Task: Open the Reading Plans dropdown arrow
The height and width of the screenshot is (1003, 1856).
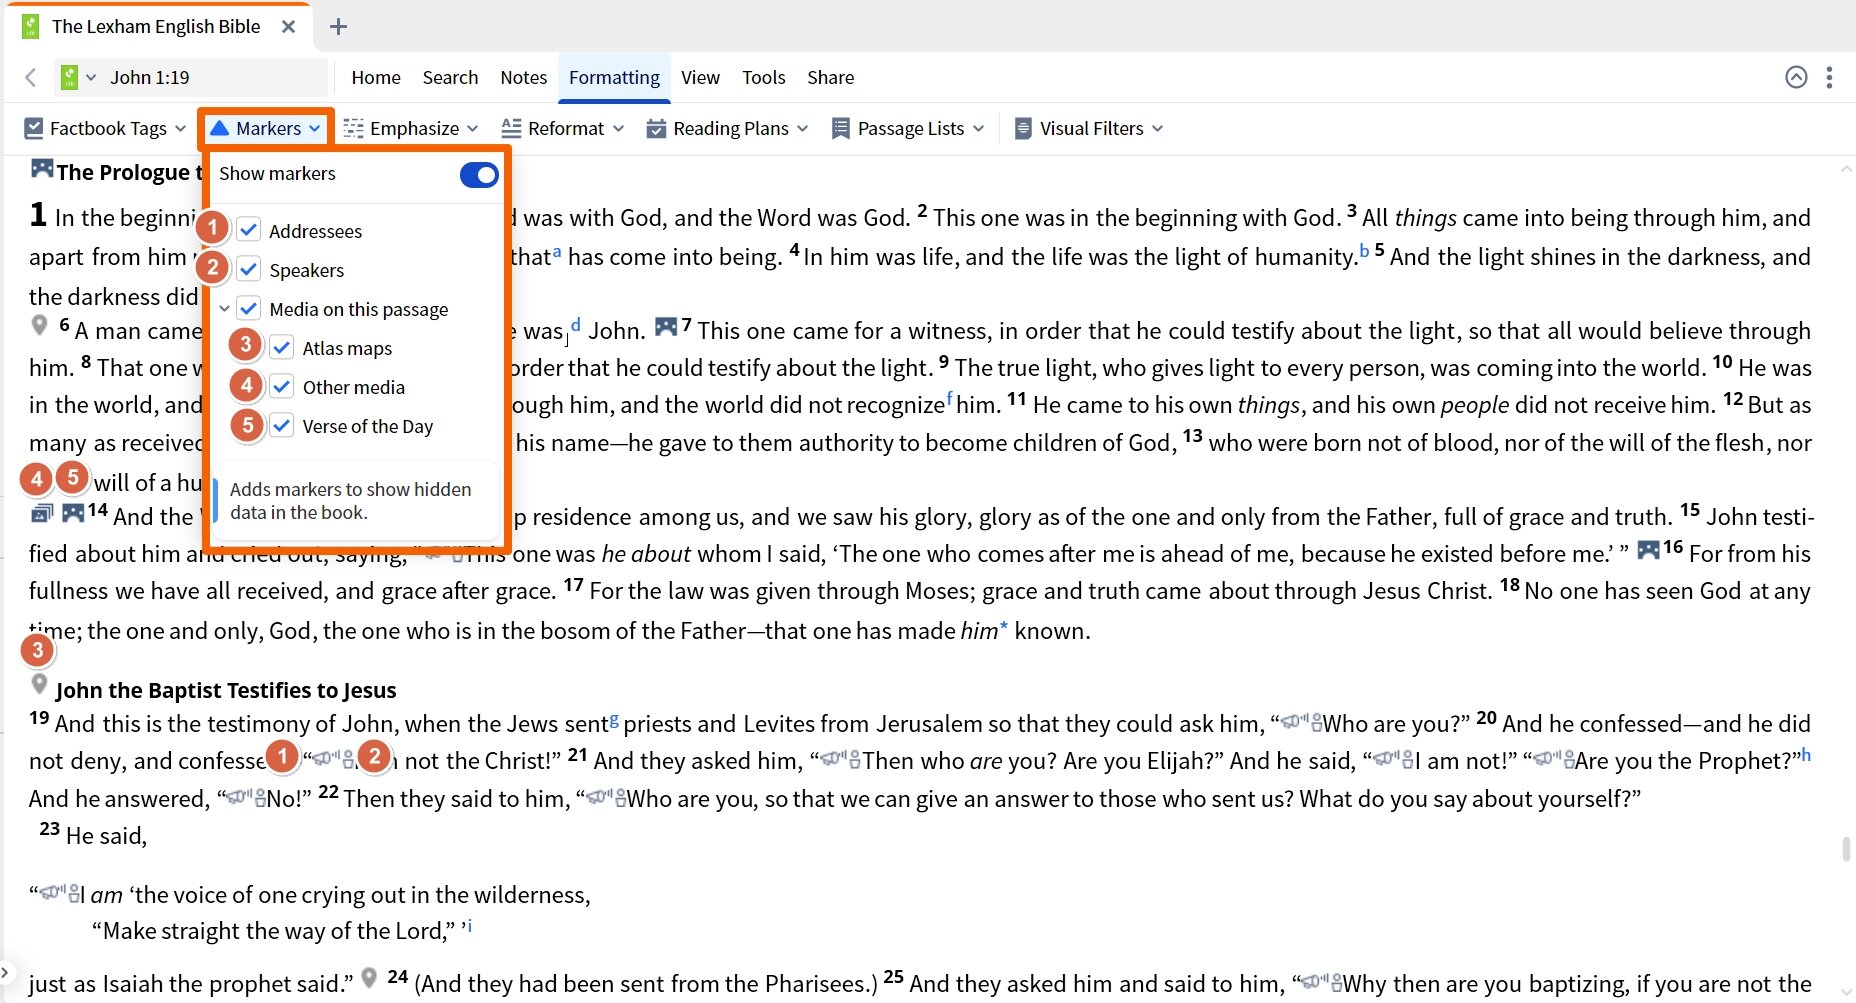Action: pyautogui.click(x=802, y=128)
